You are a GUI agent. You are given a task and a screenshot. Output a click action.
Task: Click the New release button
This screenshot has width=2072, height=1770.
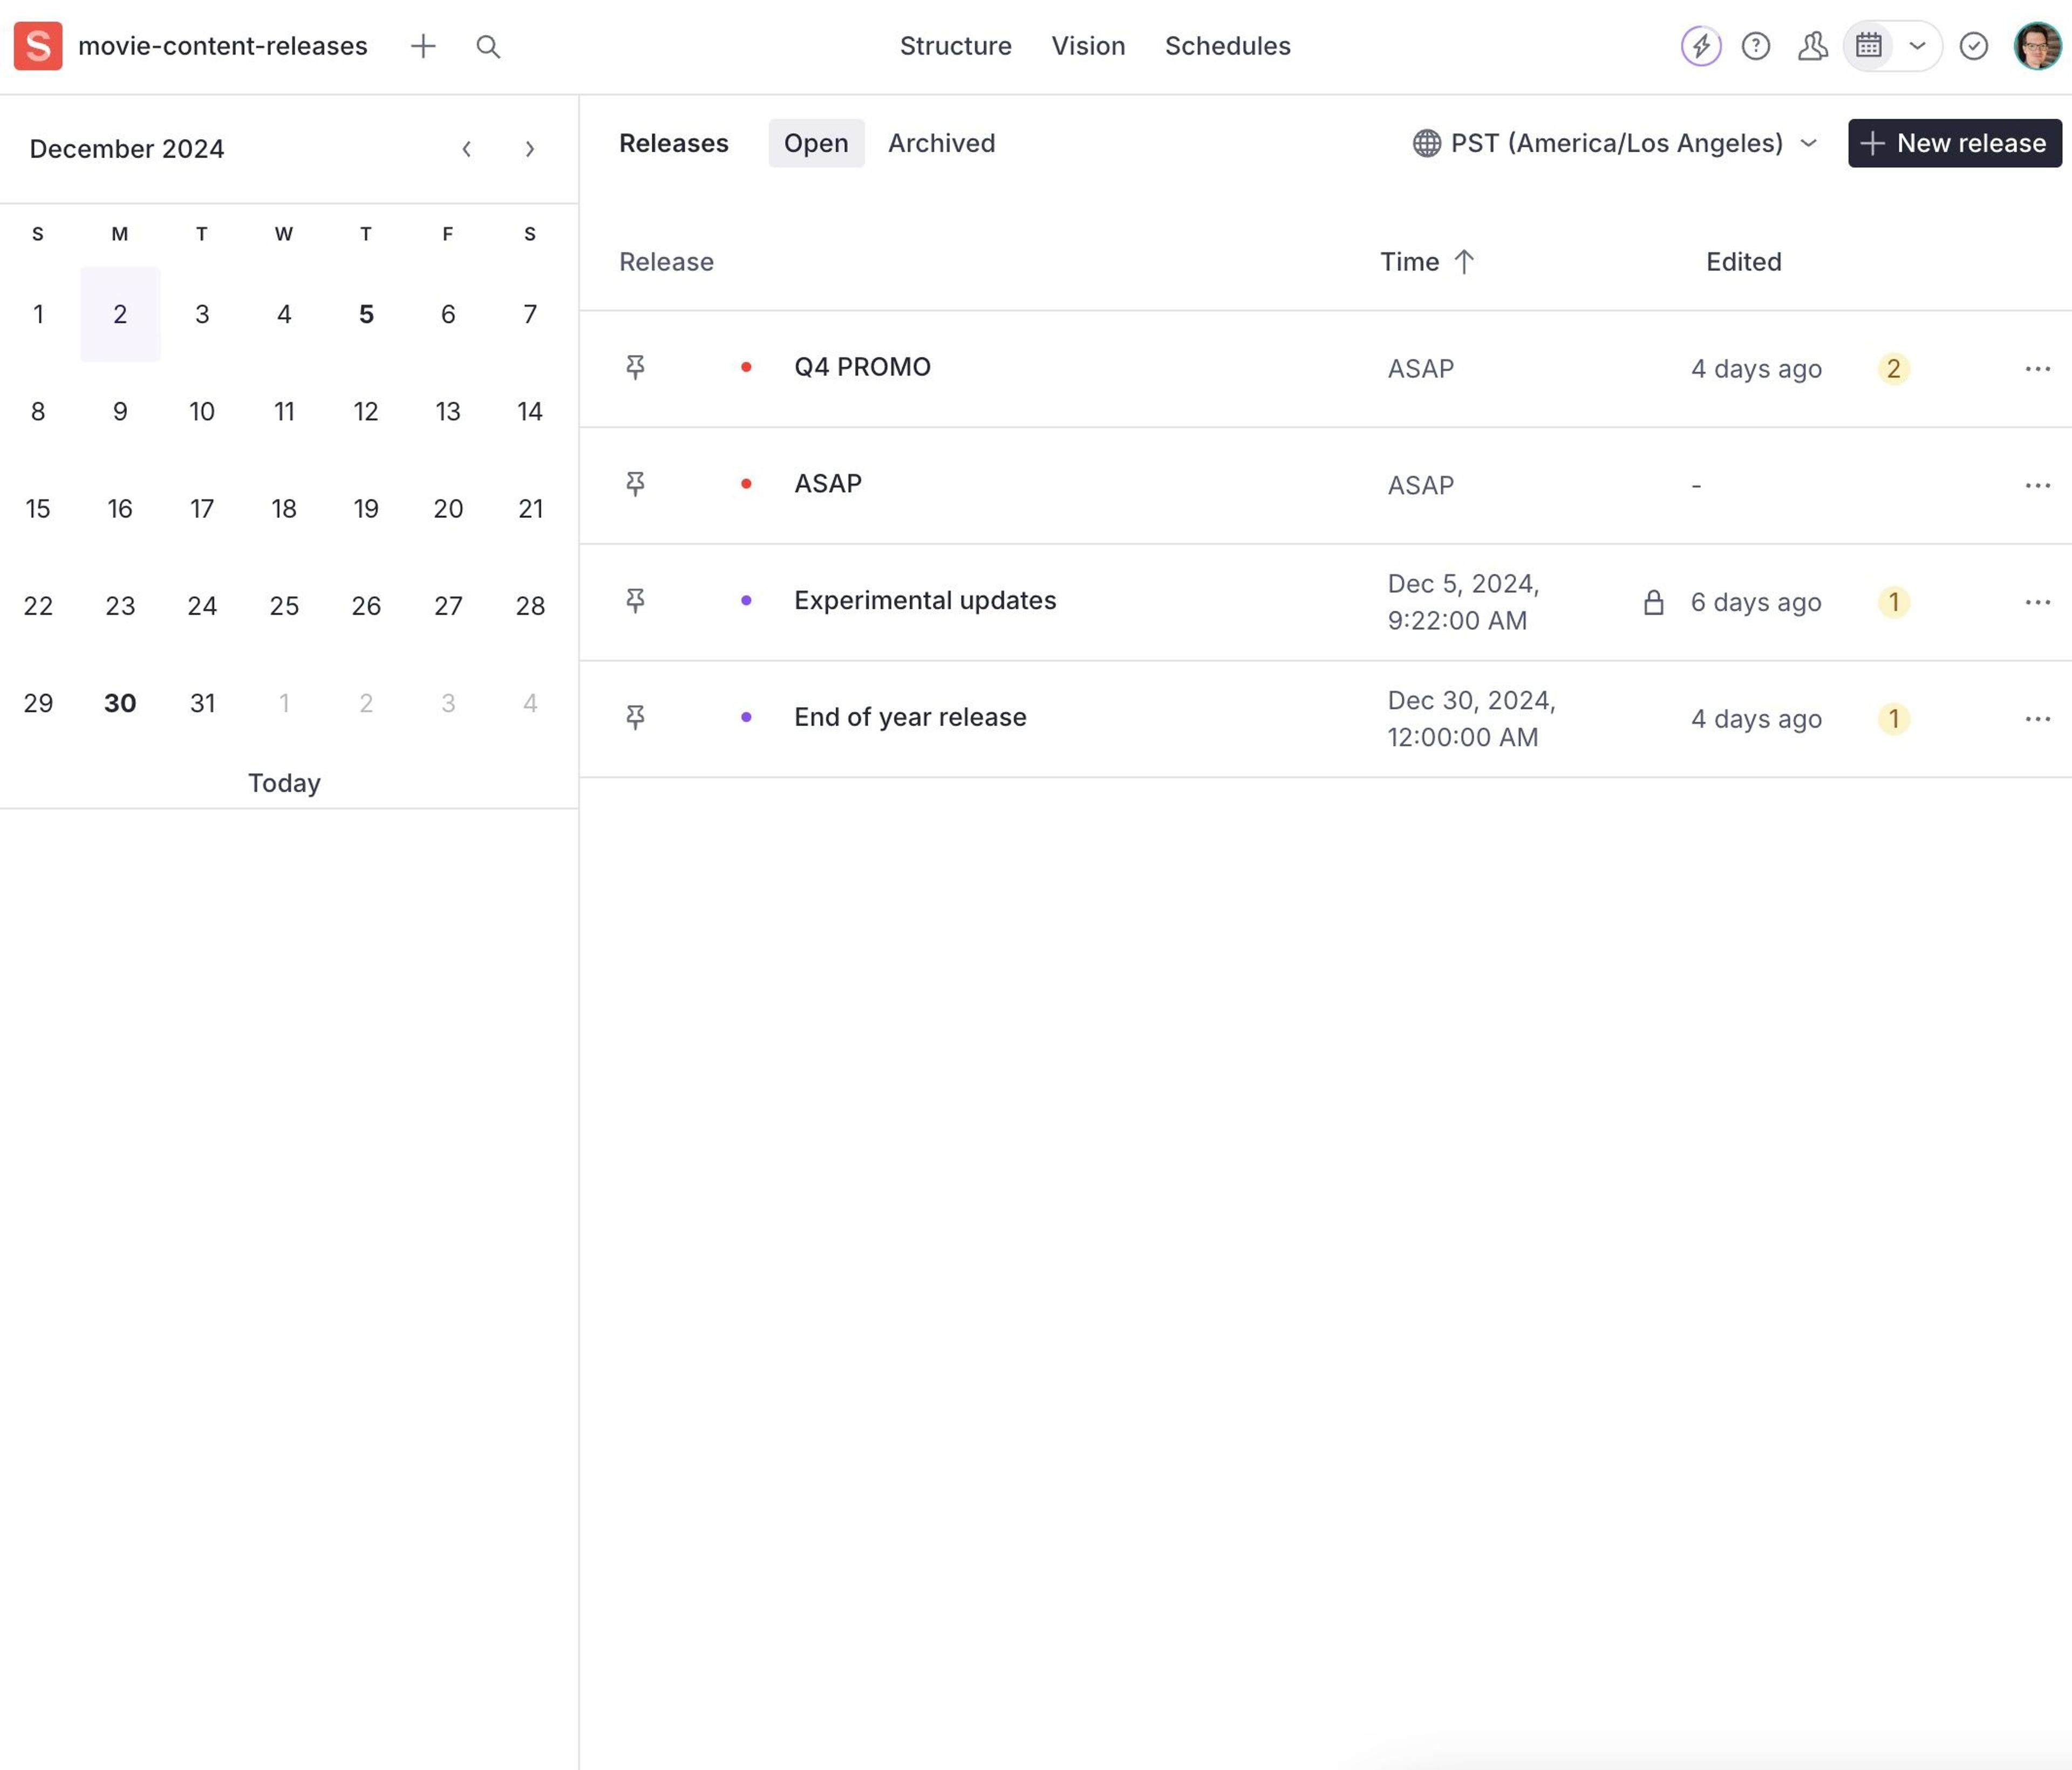pyautogui.click(x=1954, y=143)
